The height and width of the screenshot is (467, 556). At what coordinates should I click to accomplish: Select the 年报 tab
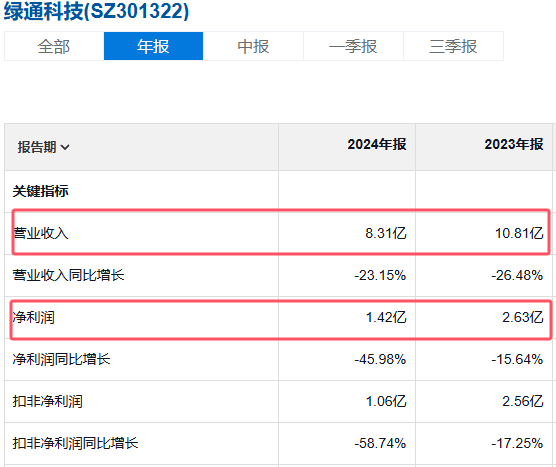pyautogui.click(x=153, y=46)
